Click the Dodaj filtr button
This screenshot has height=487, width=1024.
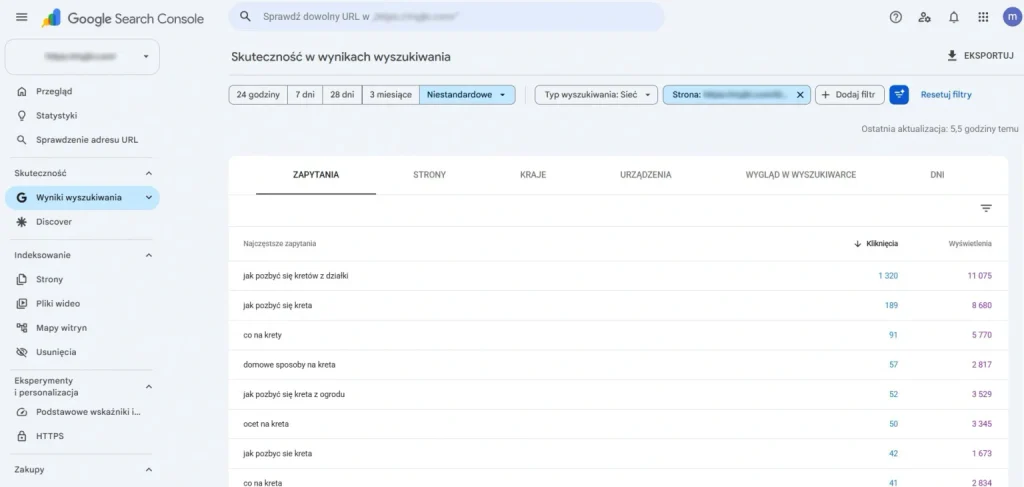850,95
